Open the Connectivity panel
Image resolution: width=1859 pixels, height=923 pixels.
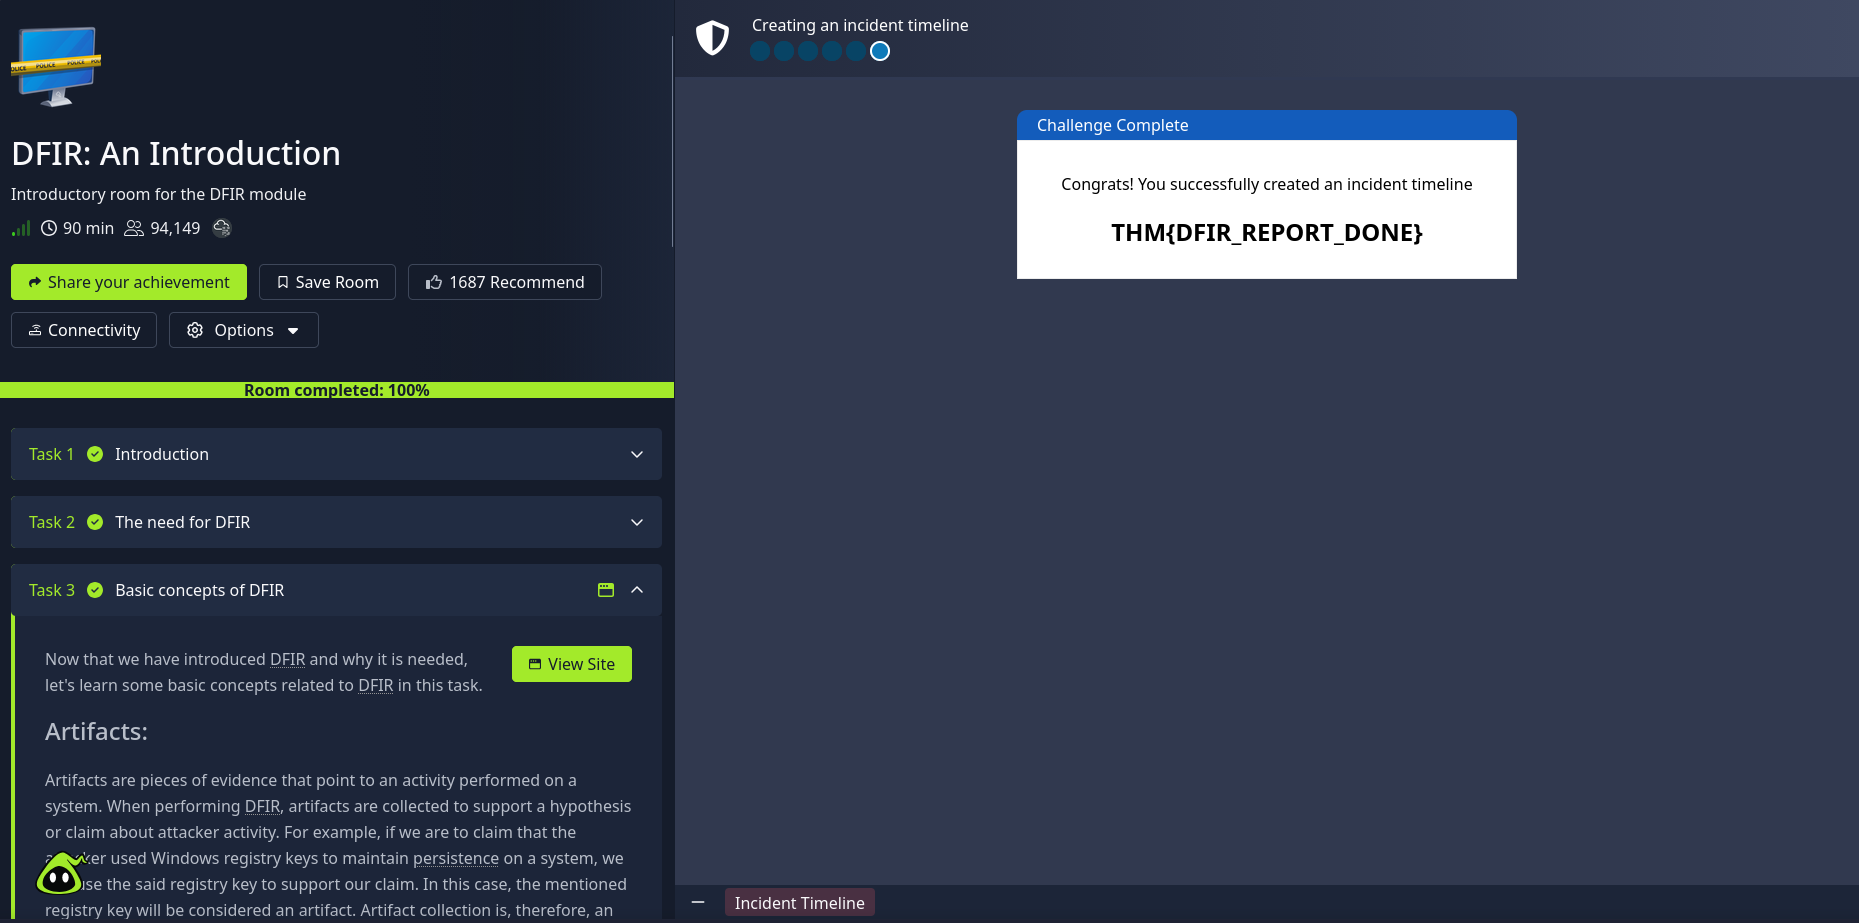click(84, 330)
